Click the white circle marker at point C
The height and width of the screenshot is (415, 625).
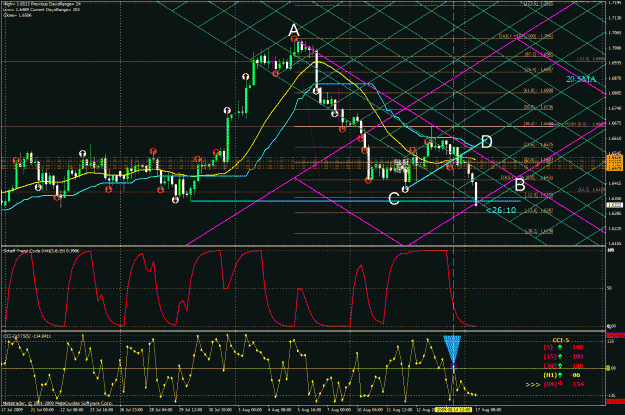point(405,189)
